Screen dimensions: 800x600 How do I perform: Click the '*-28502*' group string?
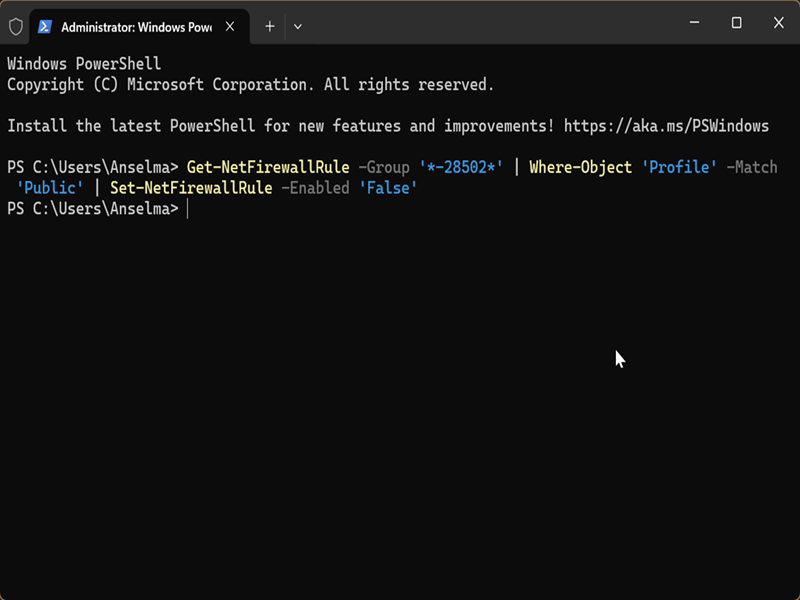pyautogui.click(x=461, y=167)
